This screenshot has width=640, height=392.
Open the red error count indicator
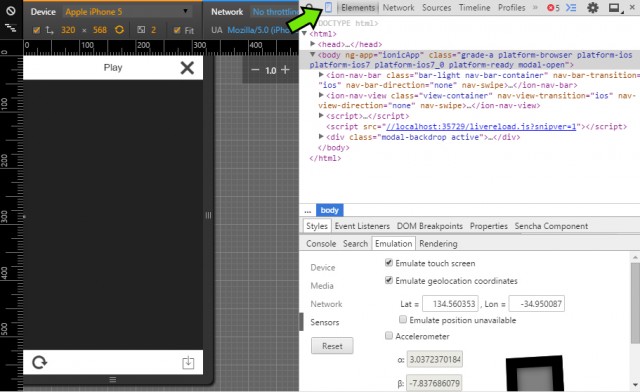click(553, 8)
